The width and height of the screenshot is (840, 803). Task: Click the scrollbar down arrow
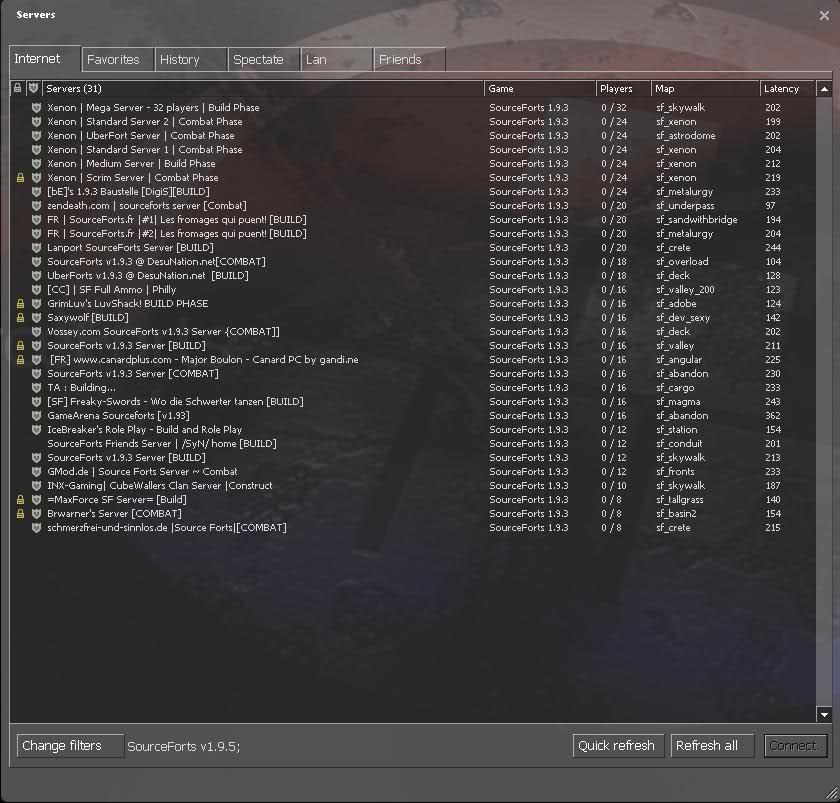click(824, 715)
